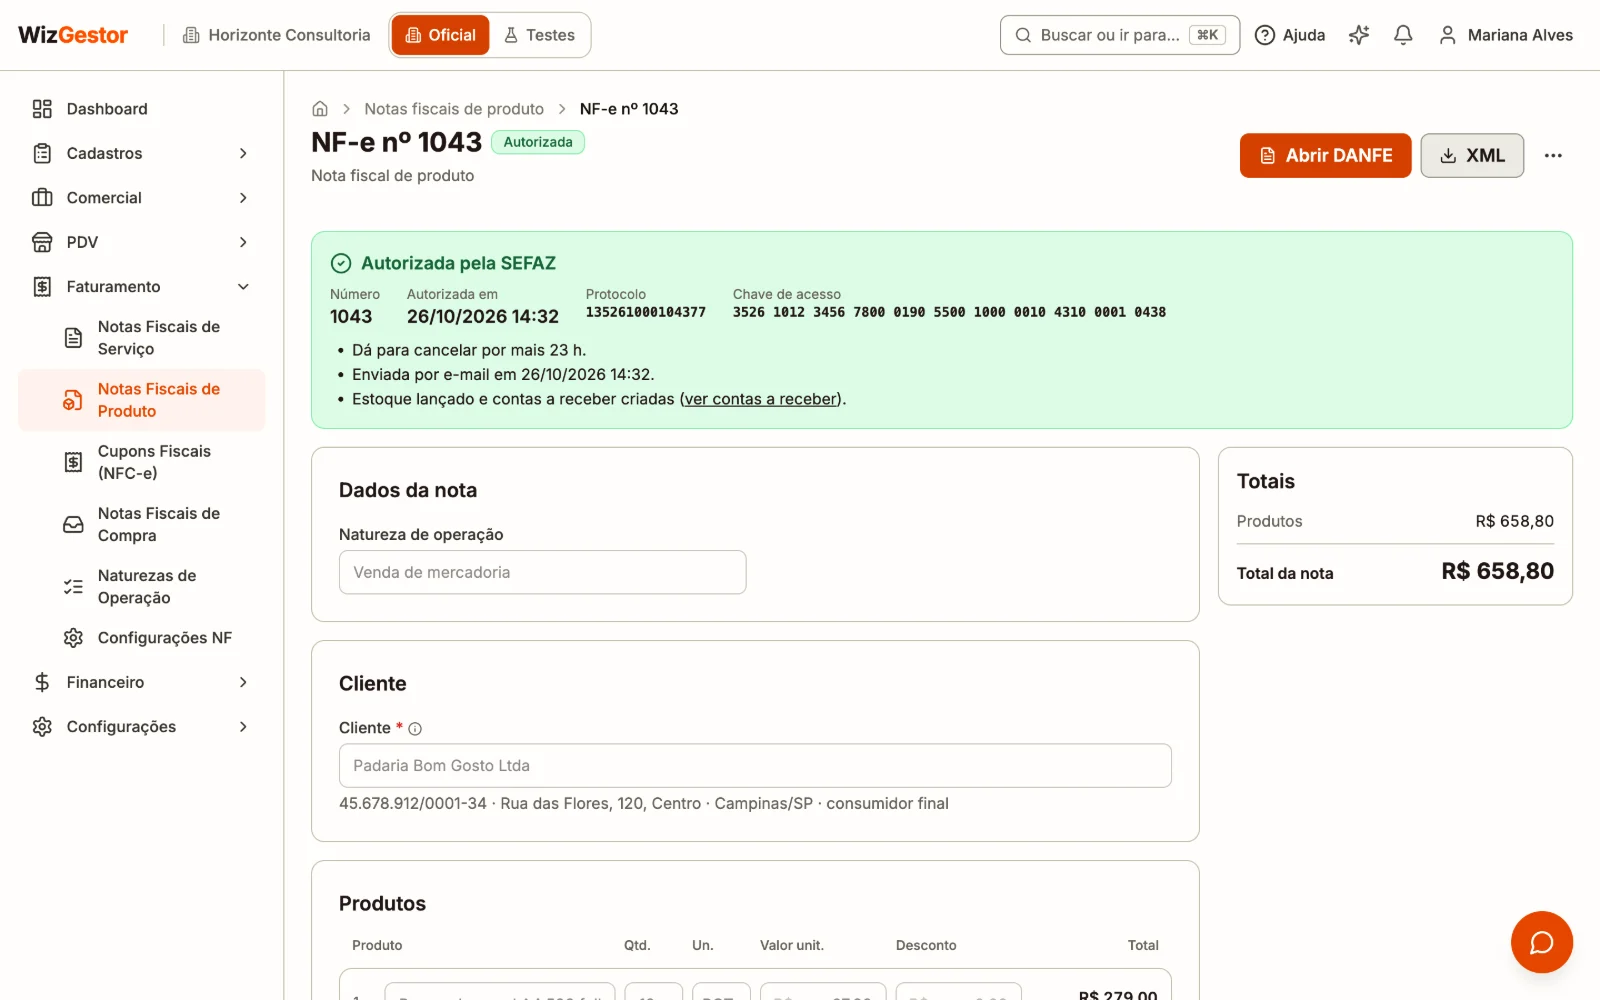Open Notas Fiscais de Compra
Viewport: 1600px width, 1000px height.
pyautogui.click(x=141, y=524)
